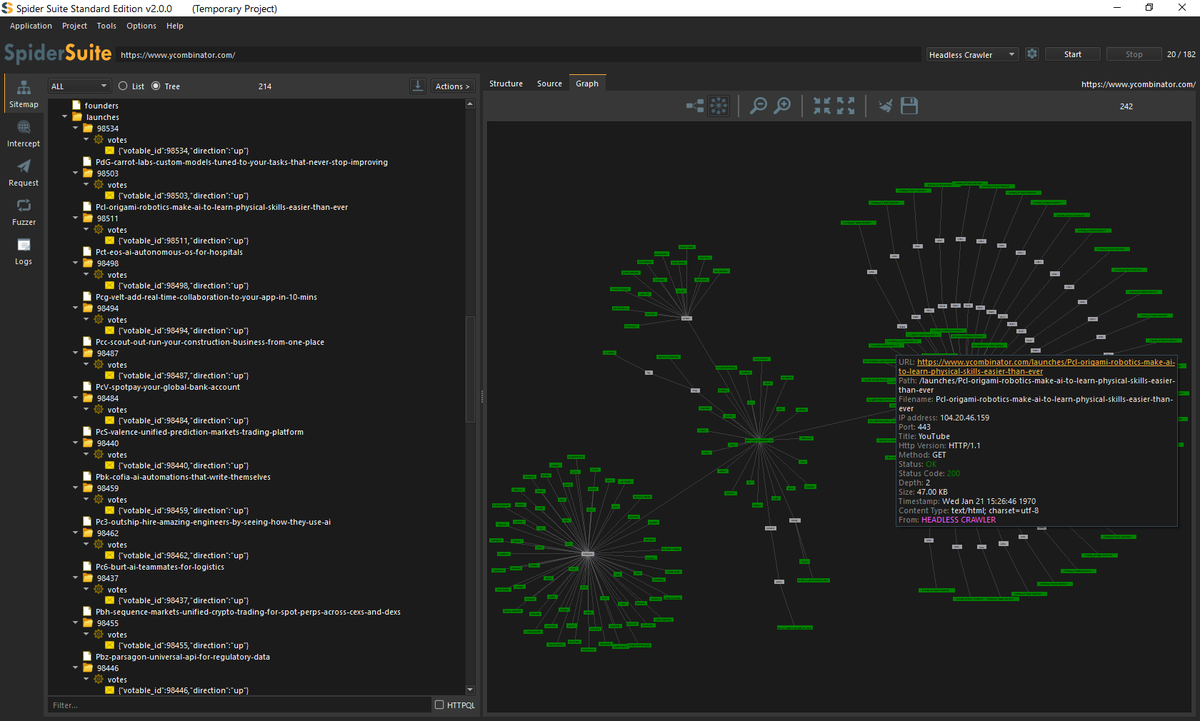
Task: Open the Tools menu
Action: tap(106, 26)
